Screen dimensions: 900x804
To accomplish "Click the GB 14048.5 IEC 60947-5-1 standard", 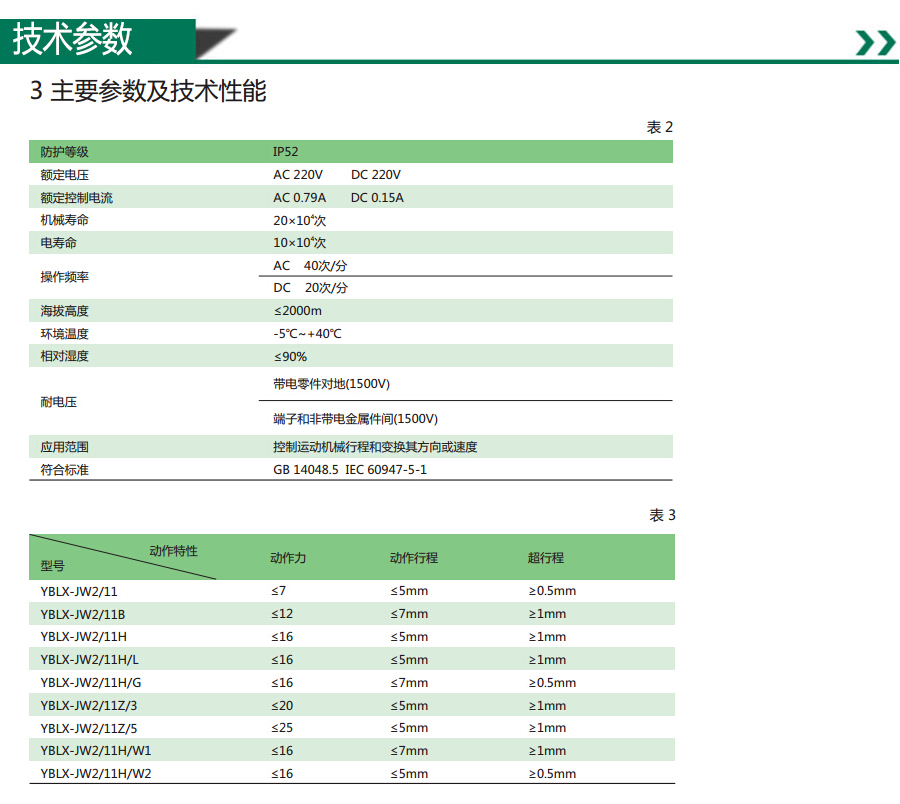I will click(350, 469).
